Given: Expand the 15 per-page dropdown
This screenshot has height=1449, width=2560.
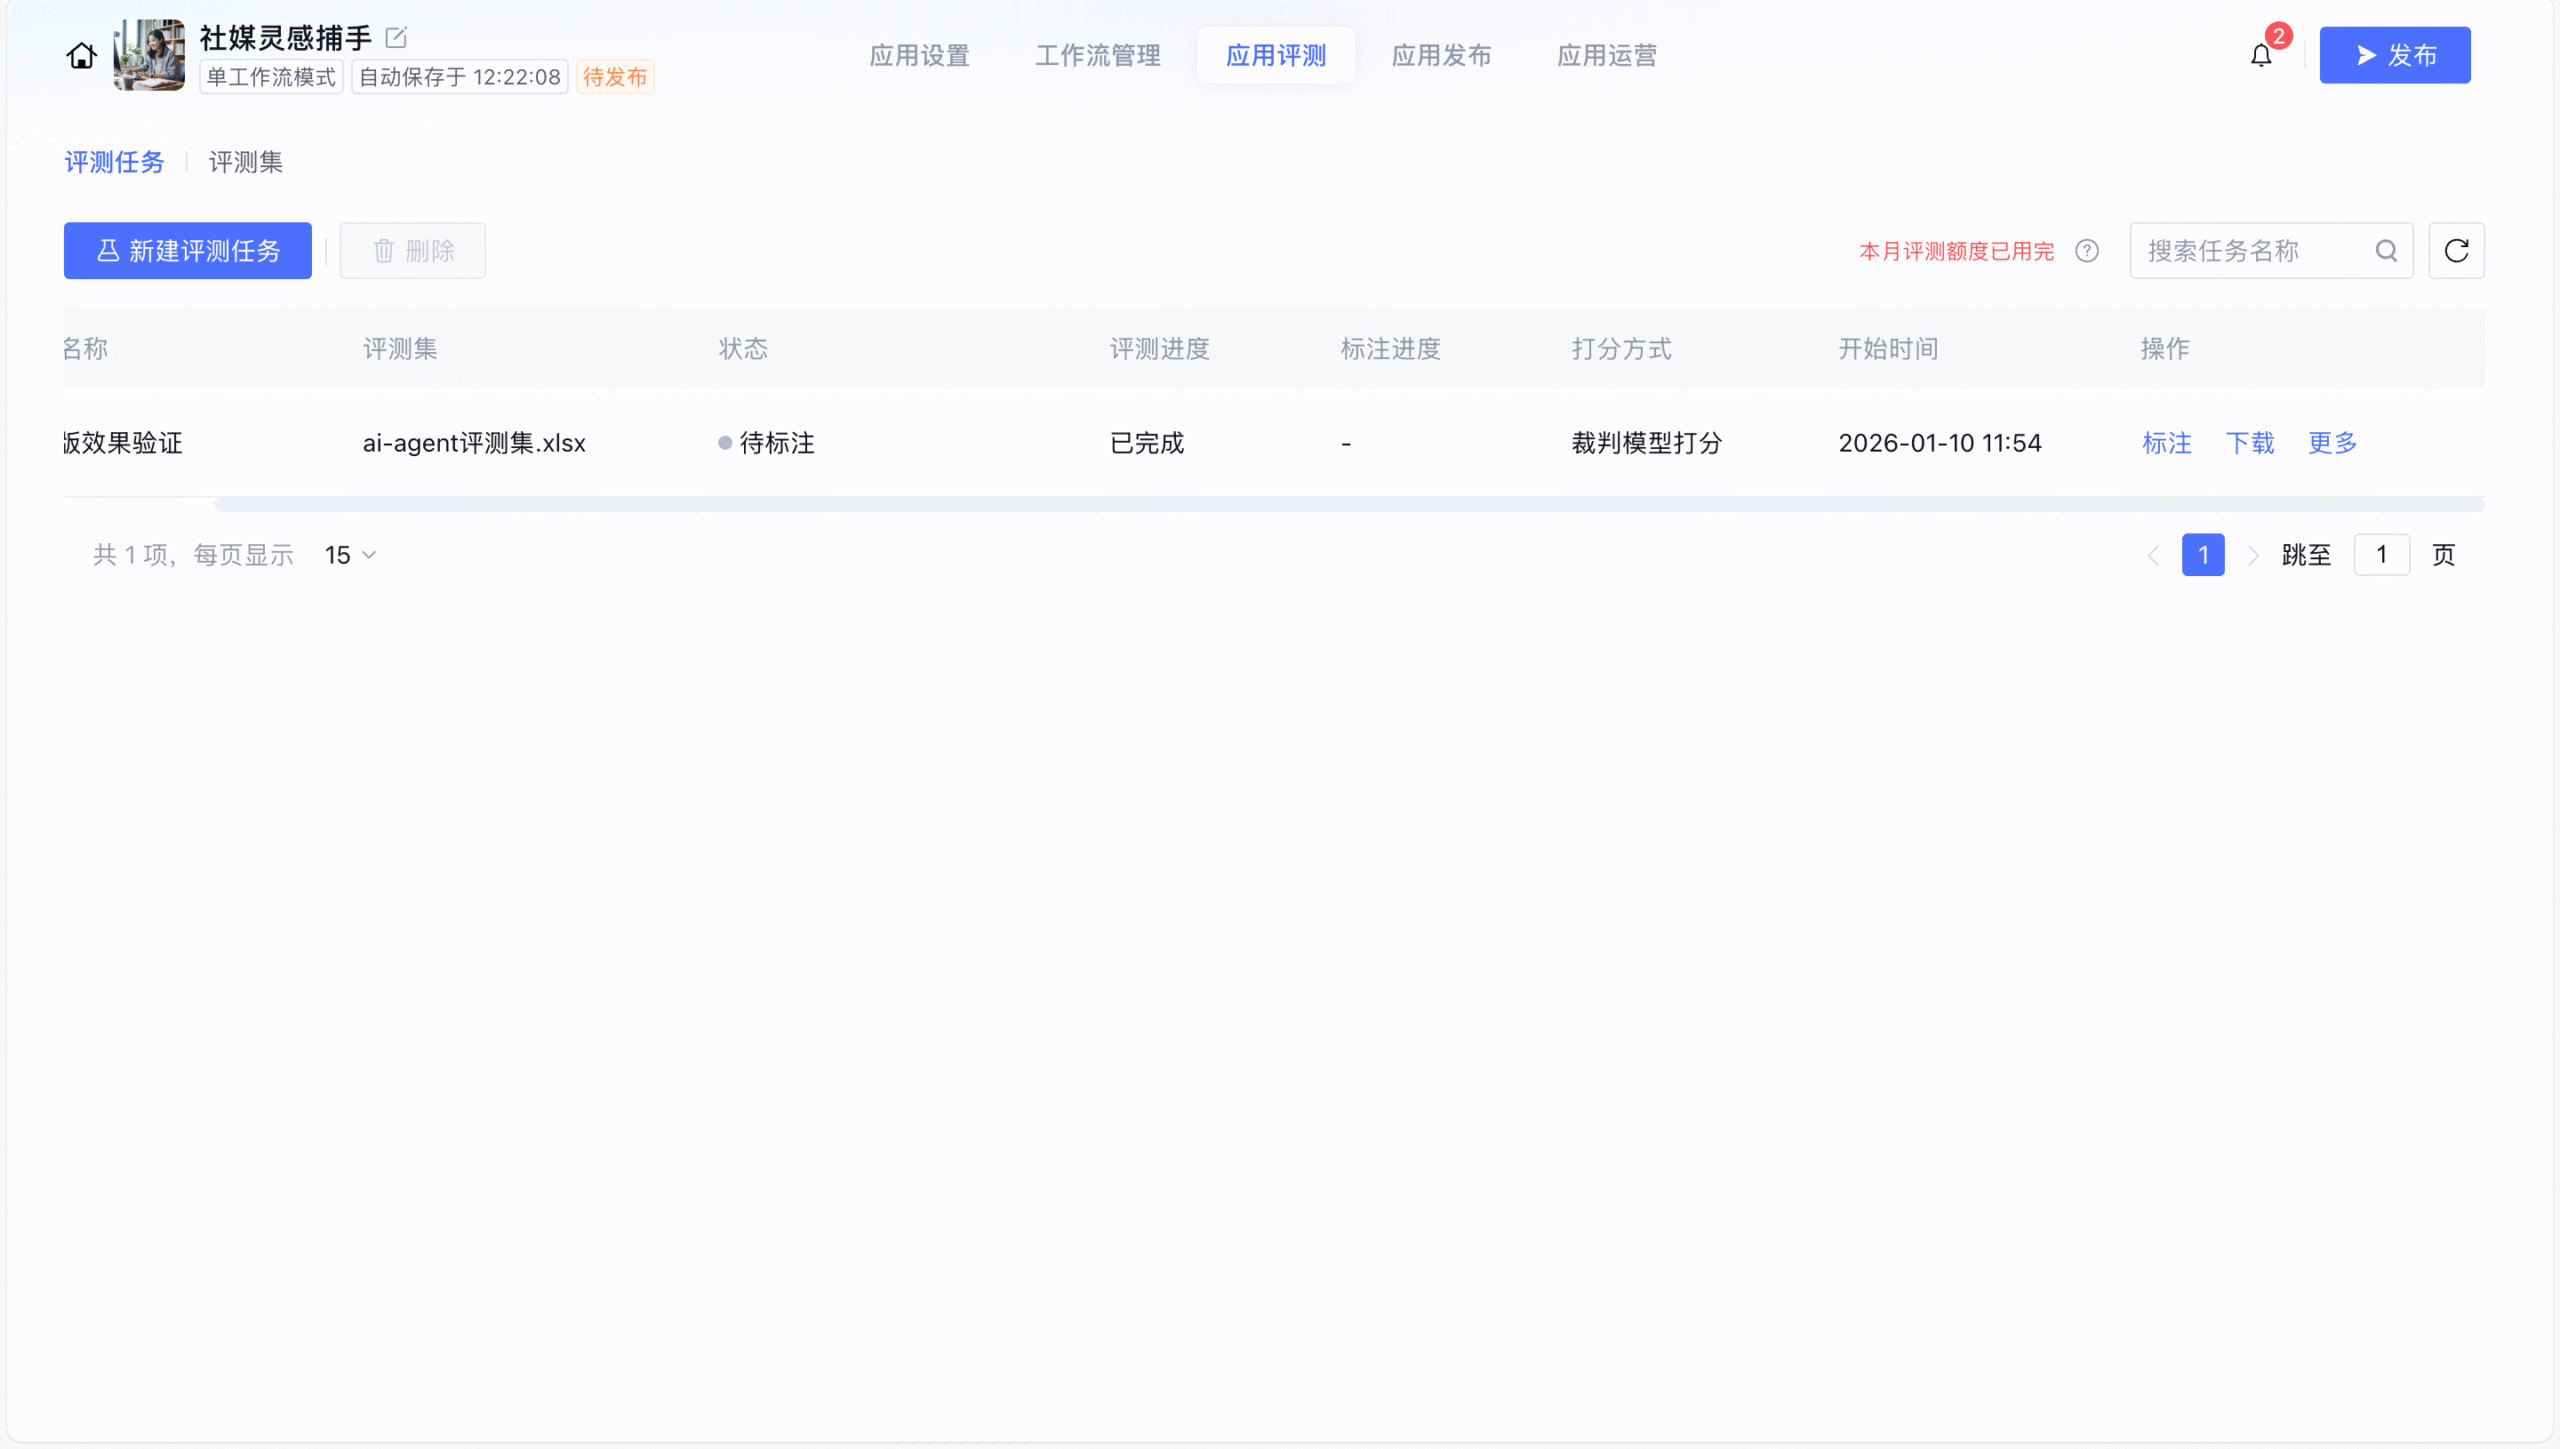Looking at the screenshot, I should [x=350, y=555].
